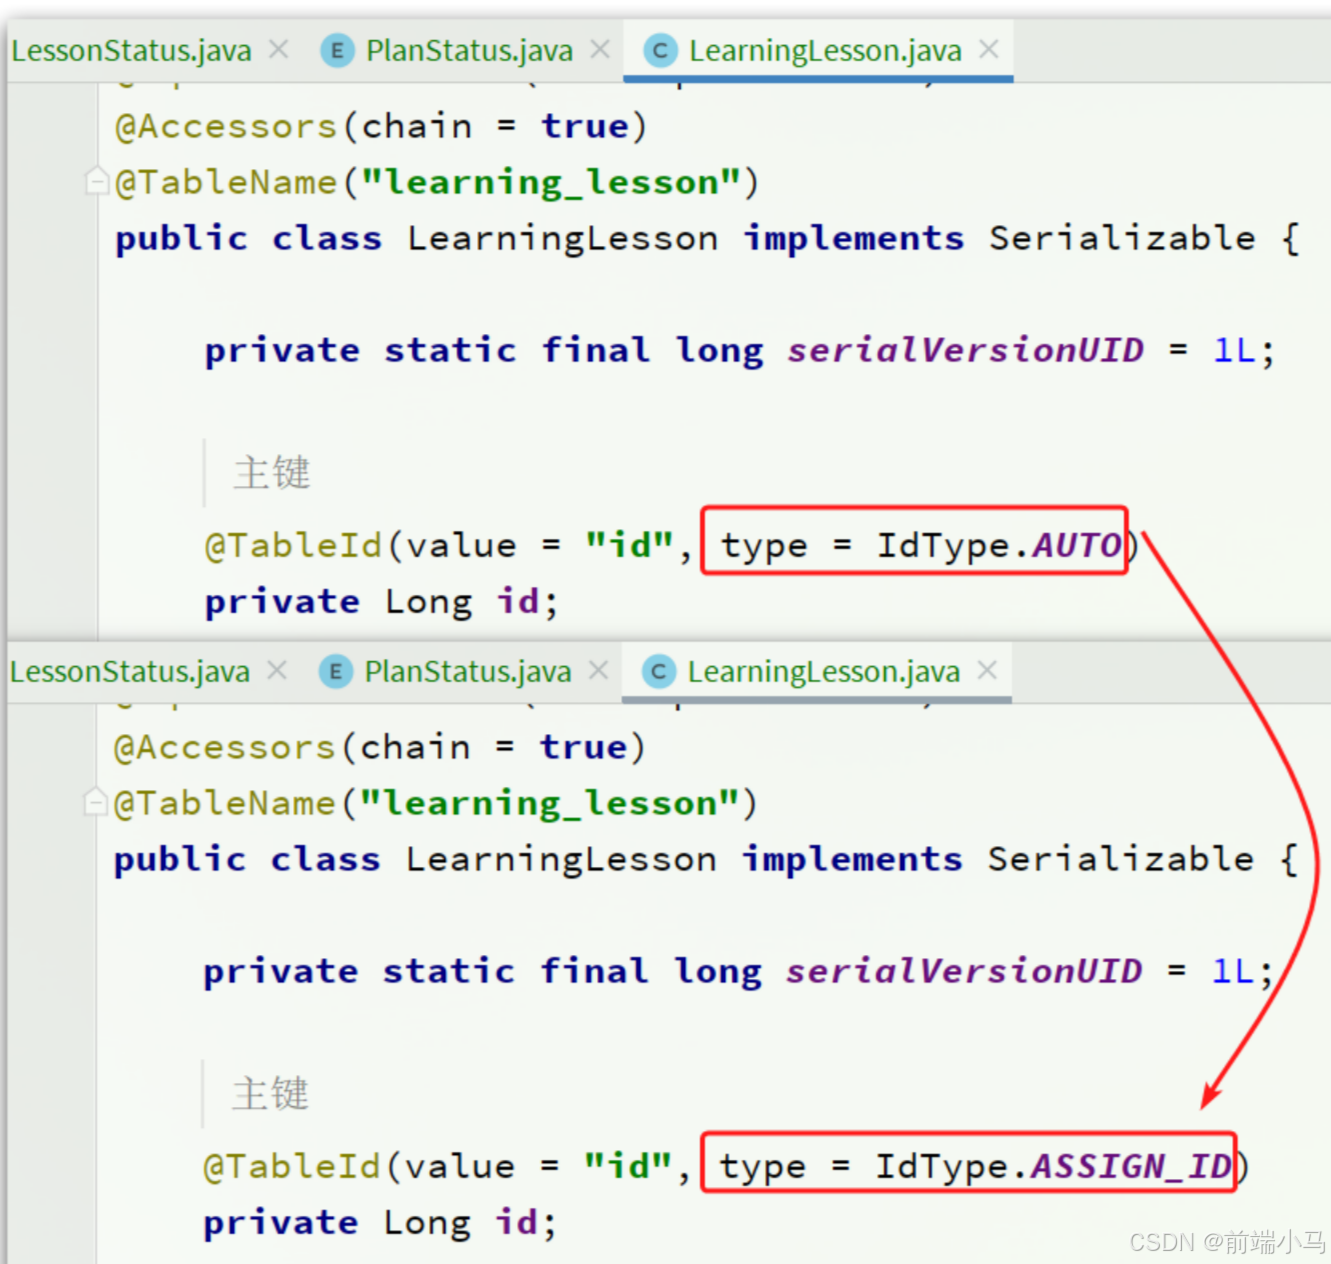Click @TableId annotation in bottom editor

[291, 1166]
